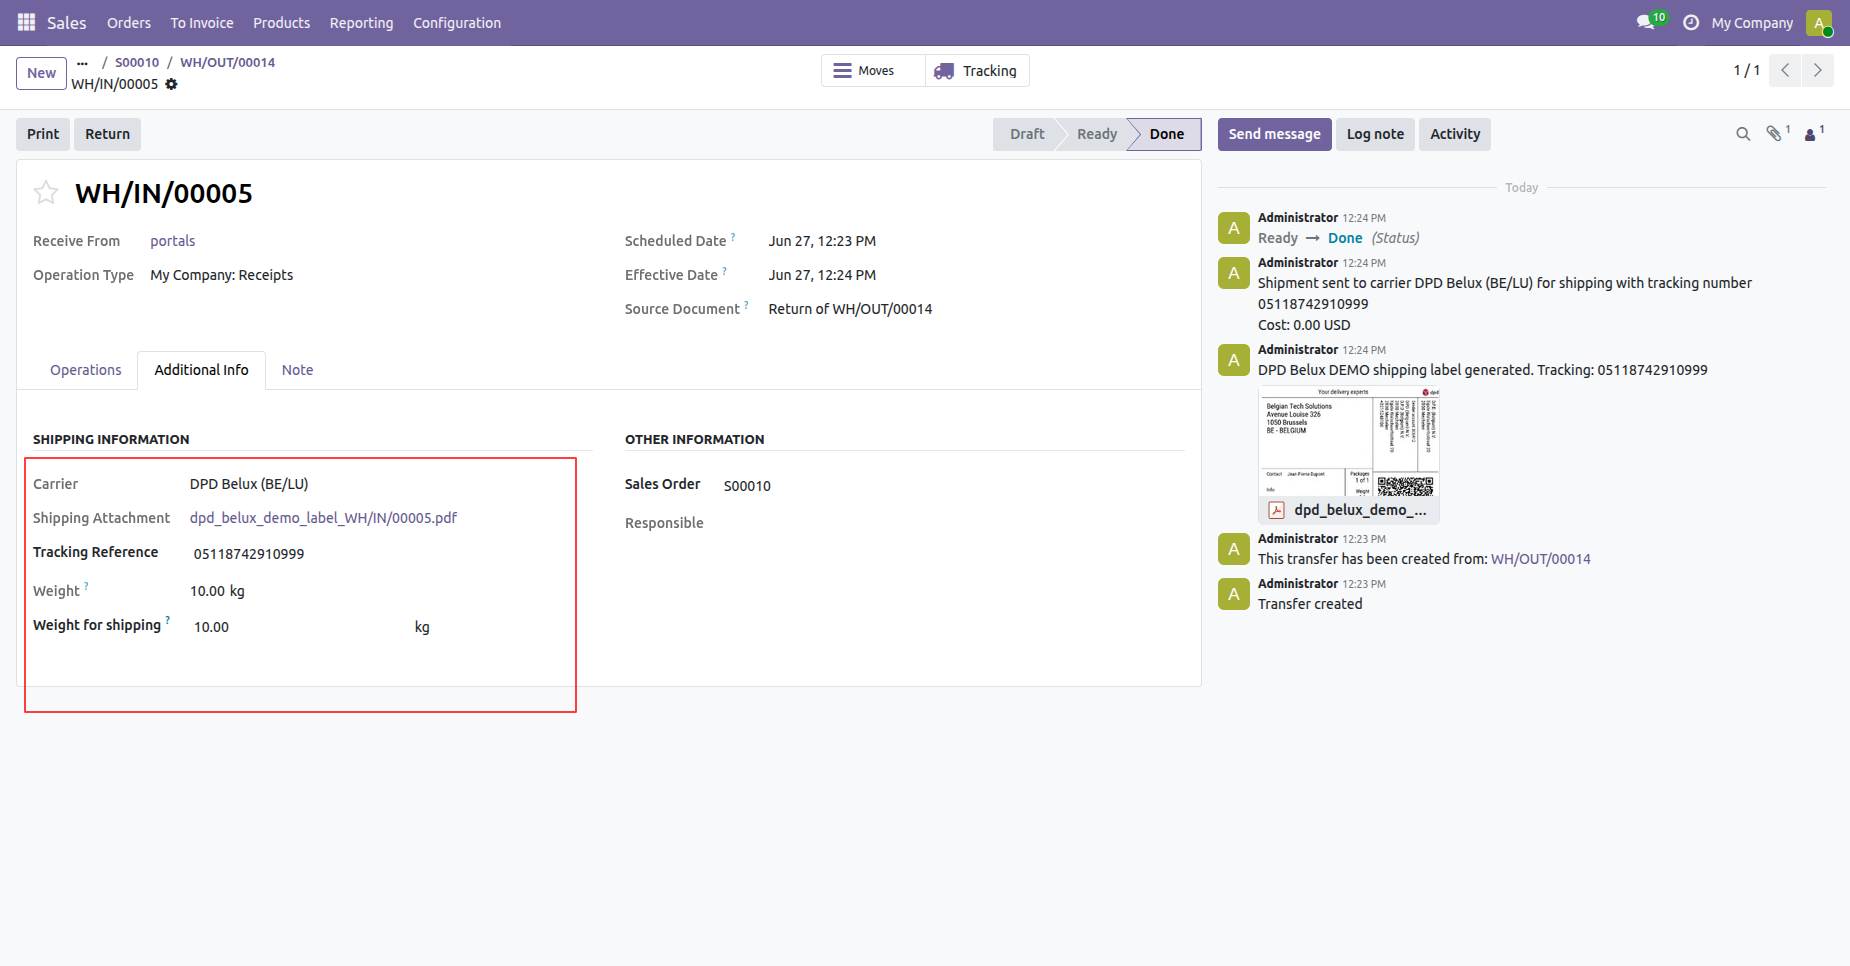Switch to the Note tab
1850x966 pixels.
[x=297, y=370]
